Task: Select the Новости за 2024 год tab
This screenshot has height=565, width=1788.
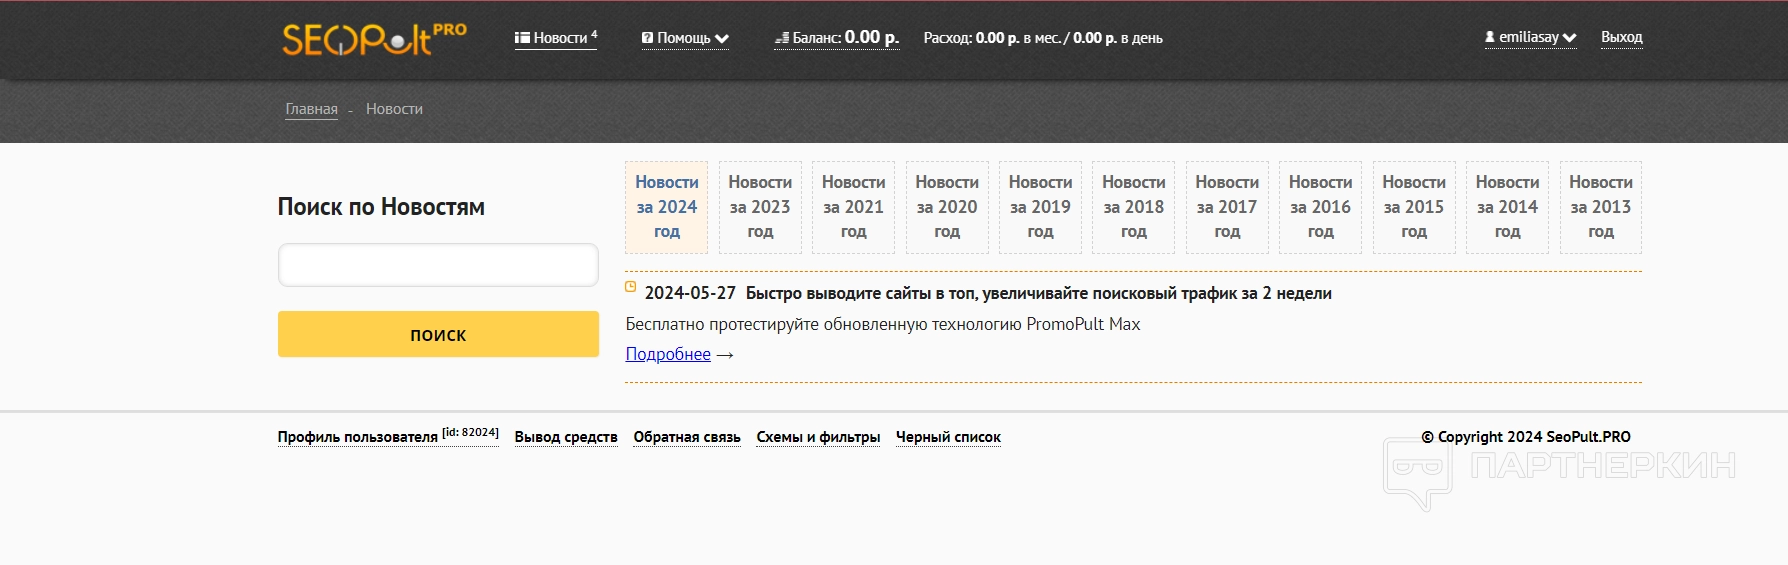Action: pos(667,207)
